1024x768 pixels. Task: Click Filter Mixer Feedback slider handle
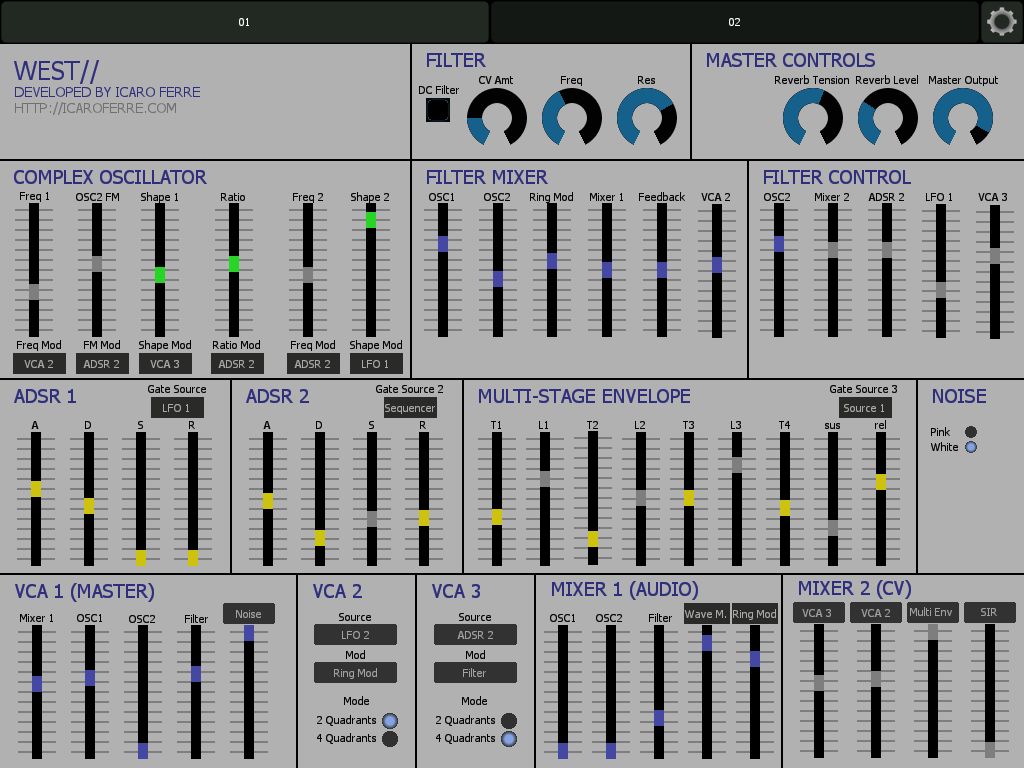tap(662, 270)
